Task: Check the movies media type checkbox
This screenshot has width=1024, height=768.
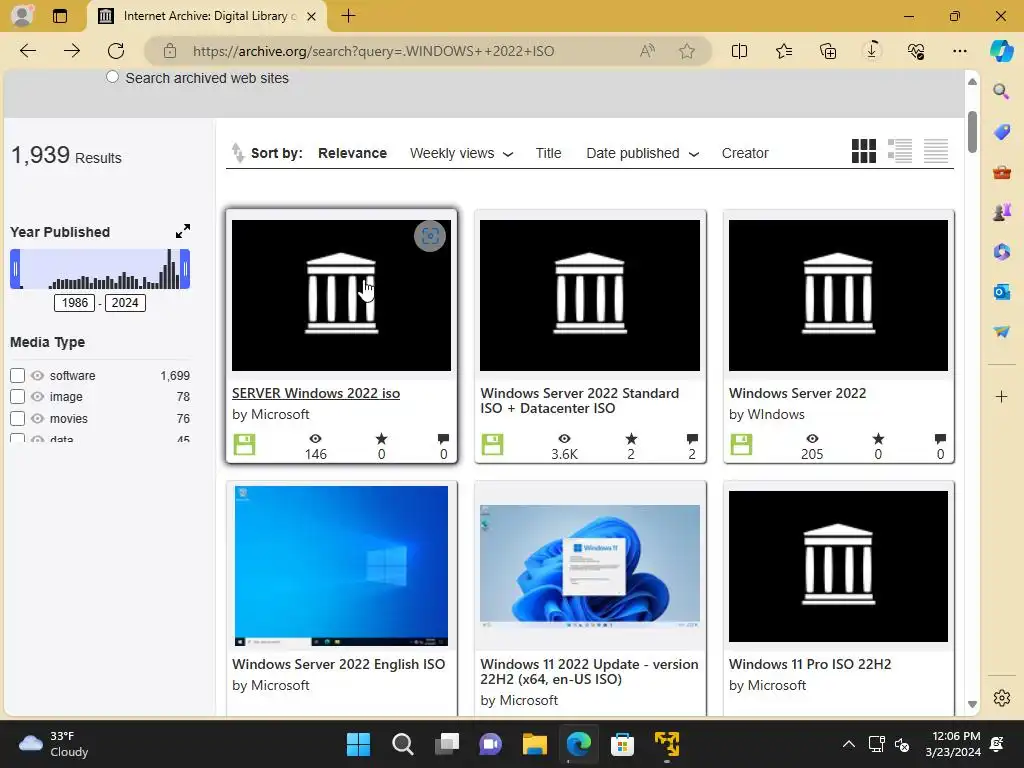Action: [18, 418]
